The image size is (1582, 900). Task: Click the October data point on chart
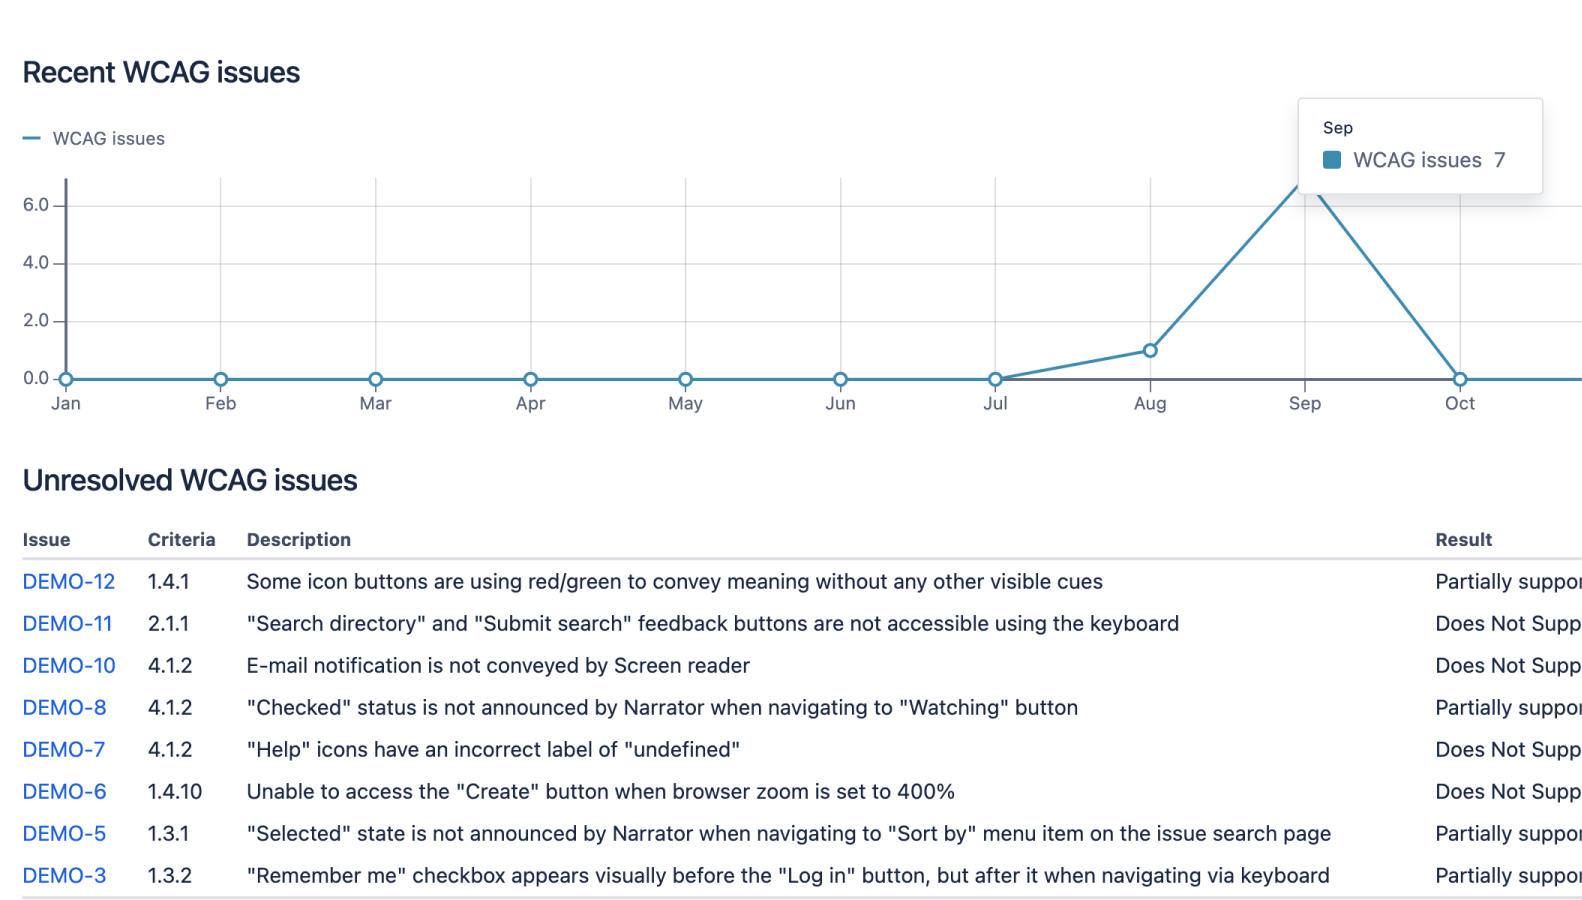(x=1460, y=379)
